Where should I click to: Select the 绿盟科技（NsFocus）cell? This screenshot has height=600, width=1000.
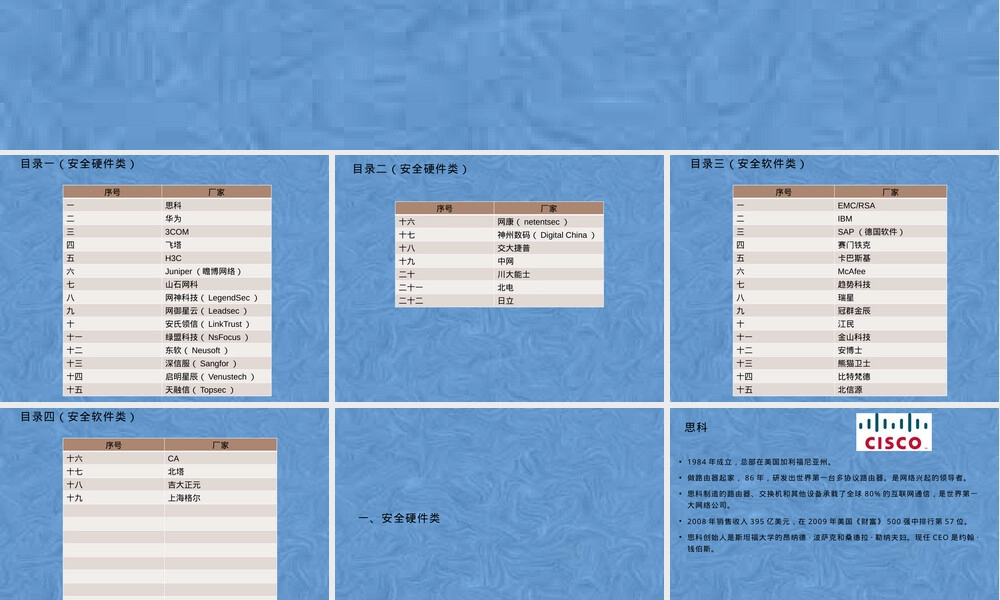[x=216, y=337]
